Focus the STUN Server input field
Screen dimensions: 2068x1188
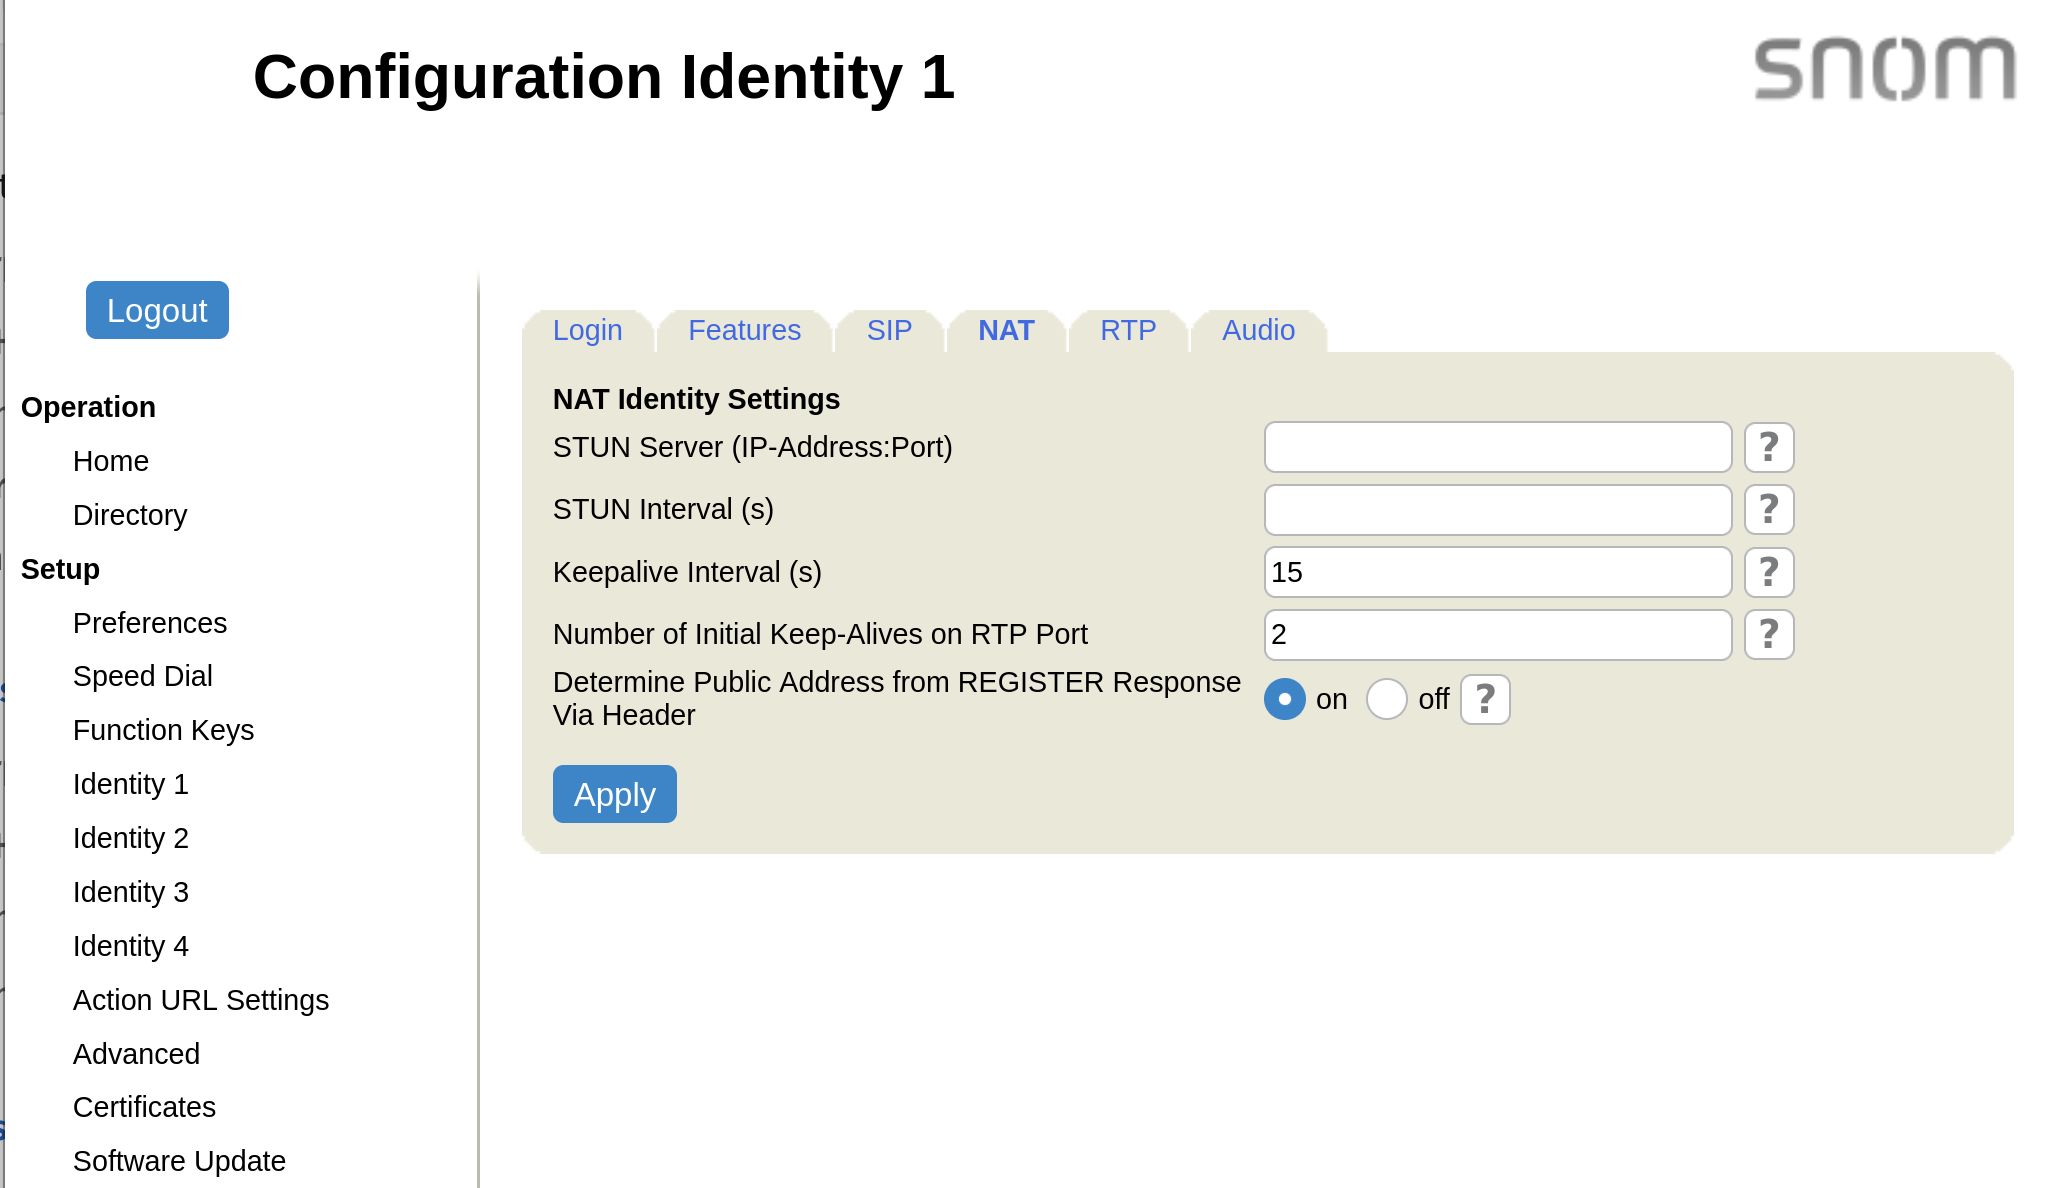1497,447
